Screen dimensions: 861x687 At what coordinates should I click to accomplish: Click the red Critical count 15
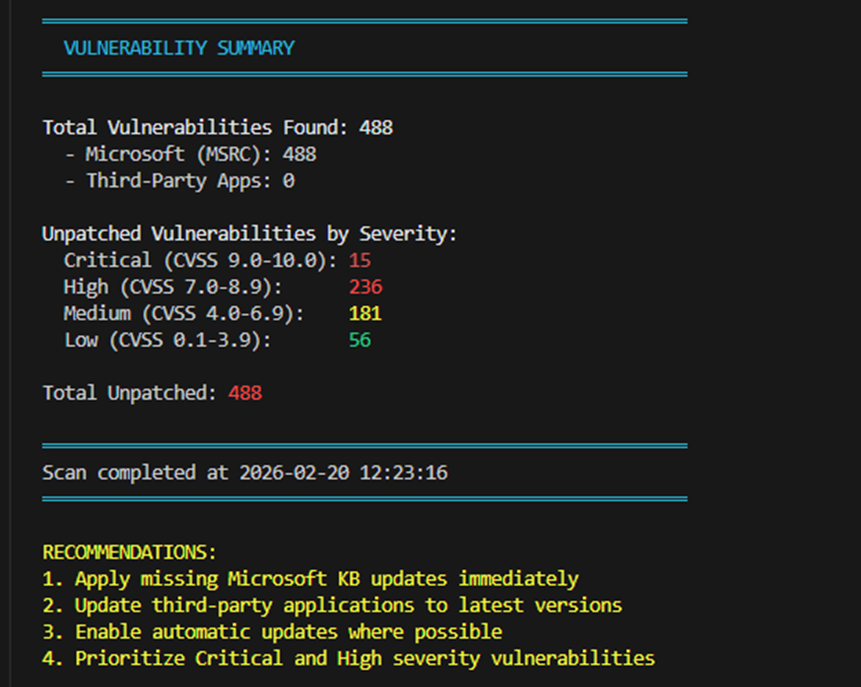tap(360, 261)
